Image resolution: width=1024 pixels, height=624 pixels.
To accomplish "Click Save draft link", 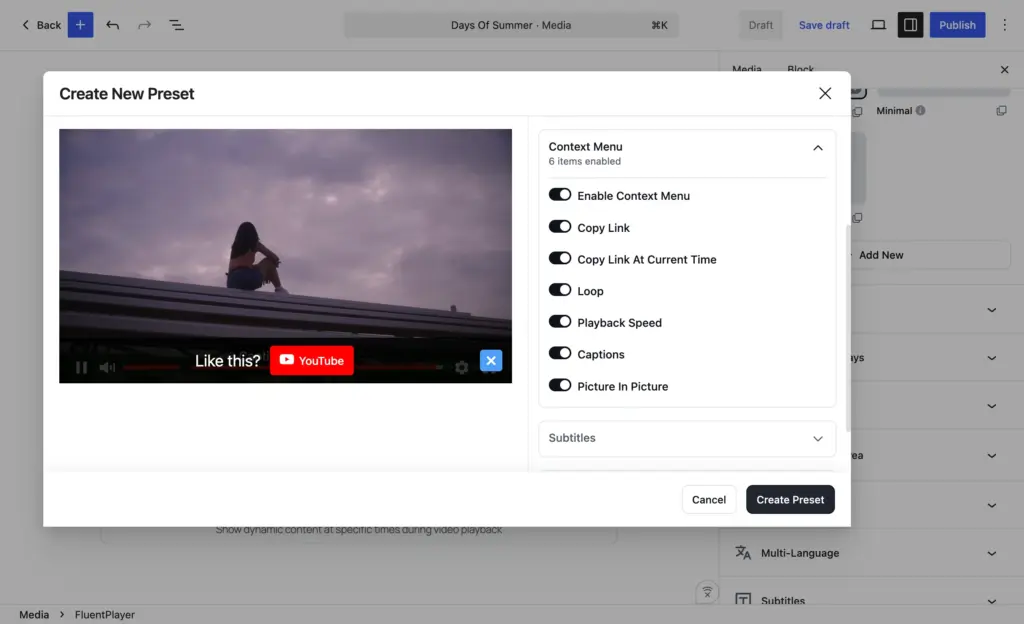I will [x=824, y=25].
